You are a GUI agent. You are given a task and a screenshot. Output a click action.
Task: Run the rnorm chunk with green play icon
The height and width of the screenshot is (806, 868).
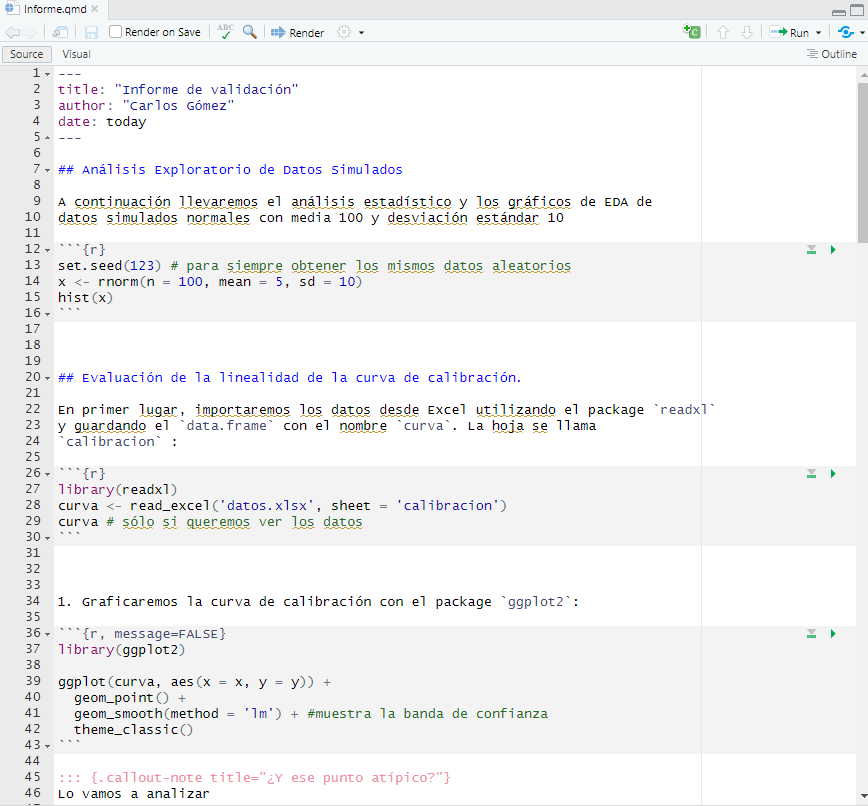pos(833,249)
